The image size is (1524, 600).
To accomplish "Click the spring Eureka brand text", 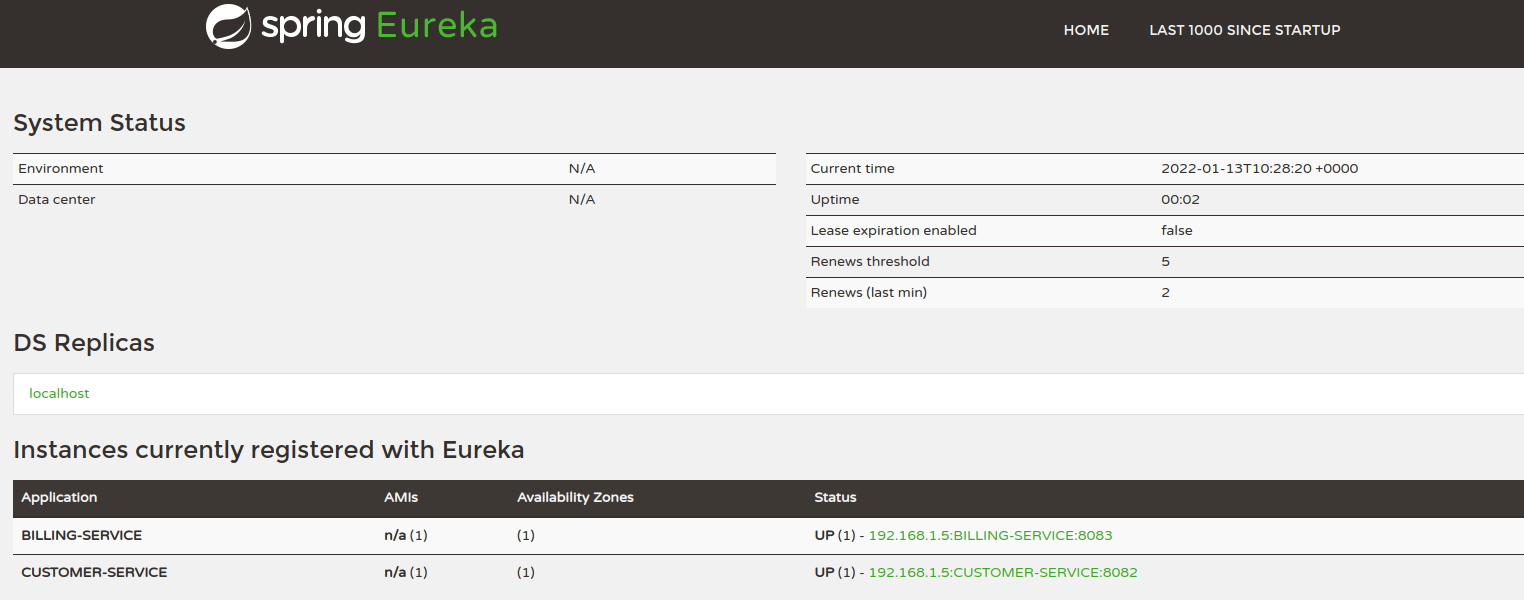I will [379, 26].
